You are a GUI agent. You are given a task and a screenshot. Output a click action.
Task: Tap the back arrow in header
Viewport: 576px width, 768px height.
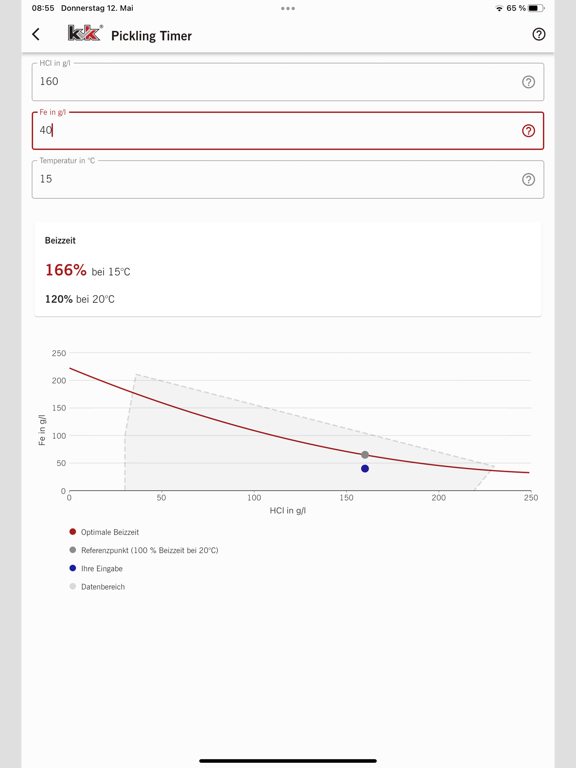[x=36, y=34]
